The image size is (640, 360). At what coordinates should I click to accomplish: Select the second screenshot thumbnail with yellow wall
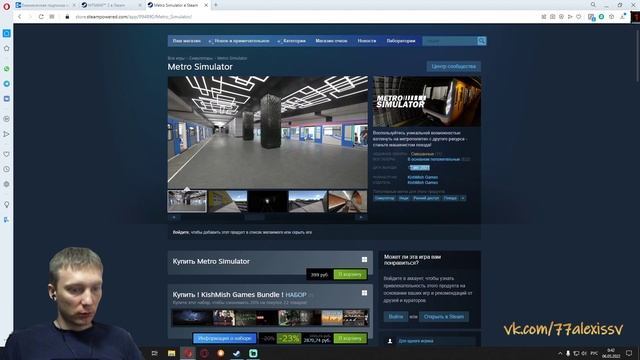(x=227, y=201)
